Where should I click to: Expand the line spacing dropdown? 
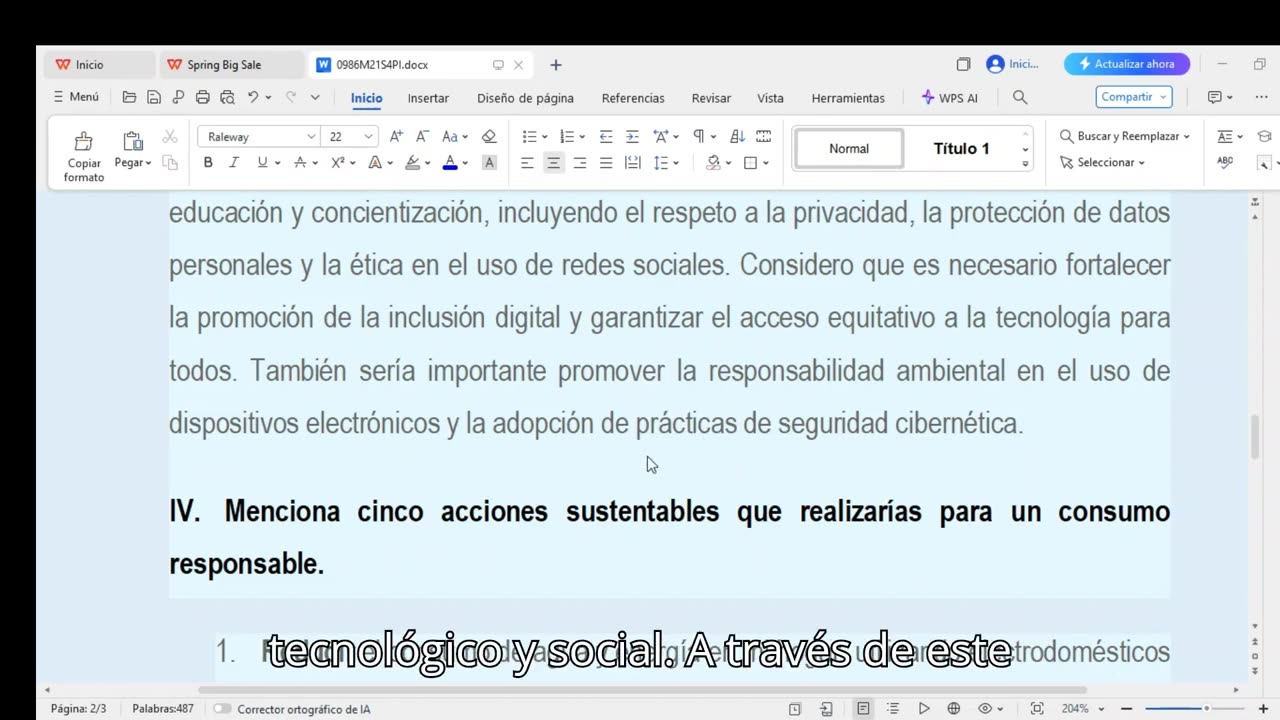[x=676, y=163]
